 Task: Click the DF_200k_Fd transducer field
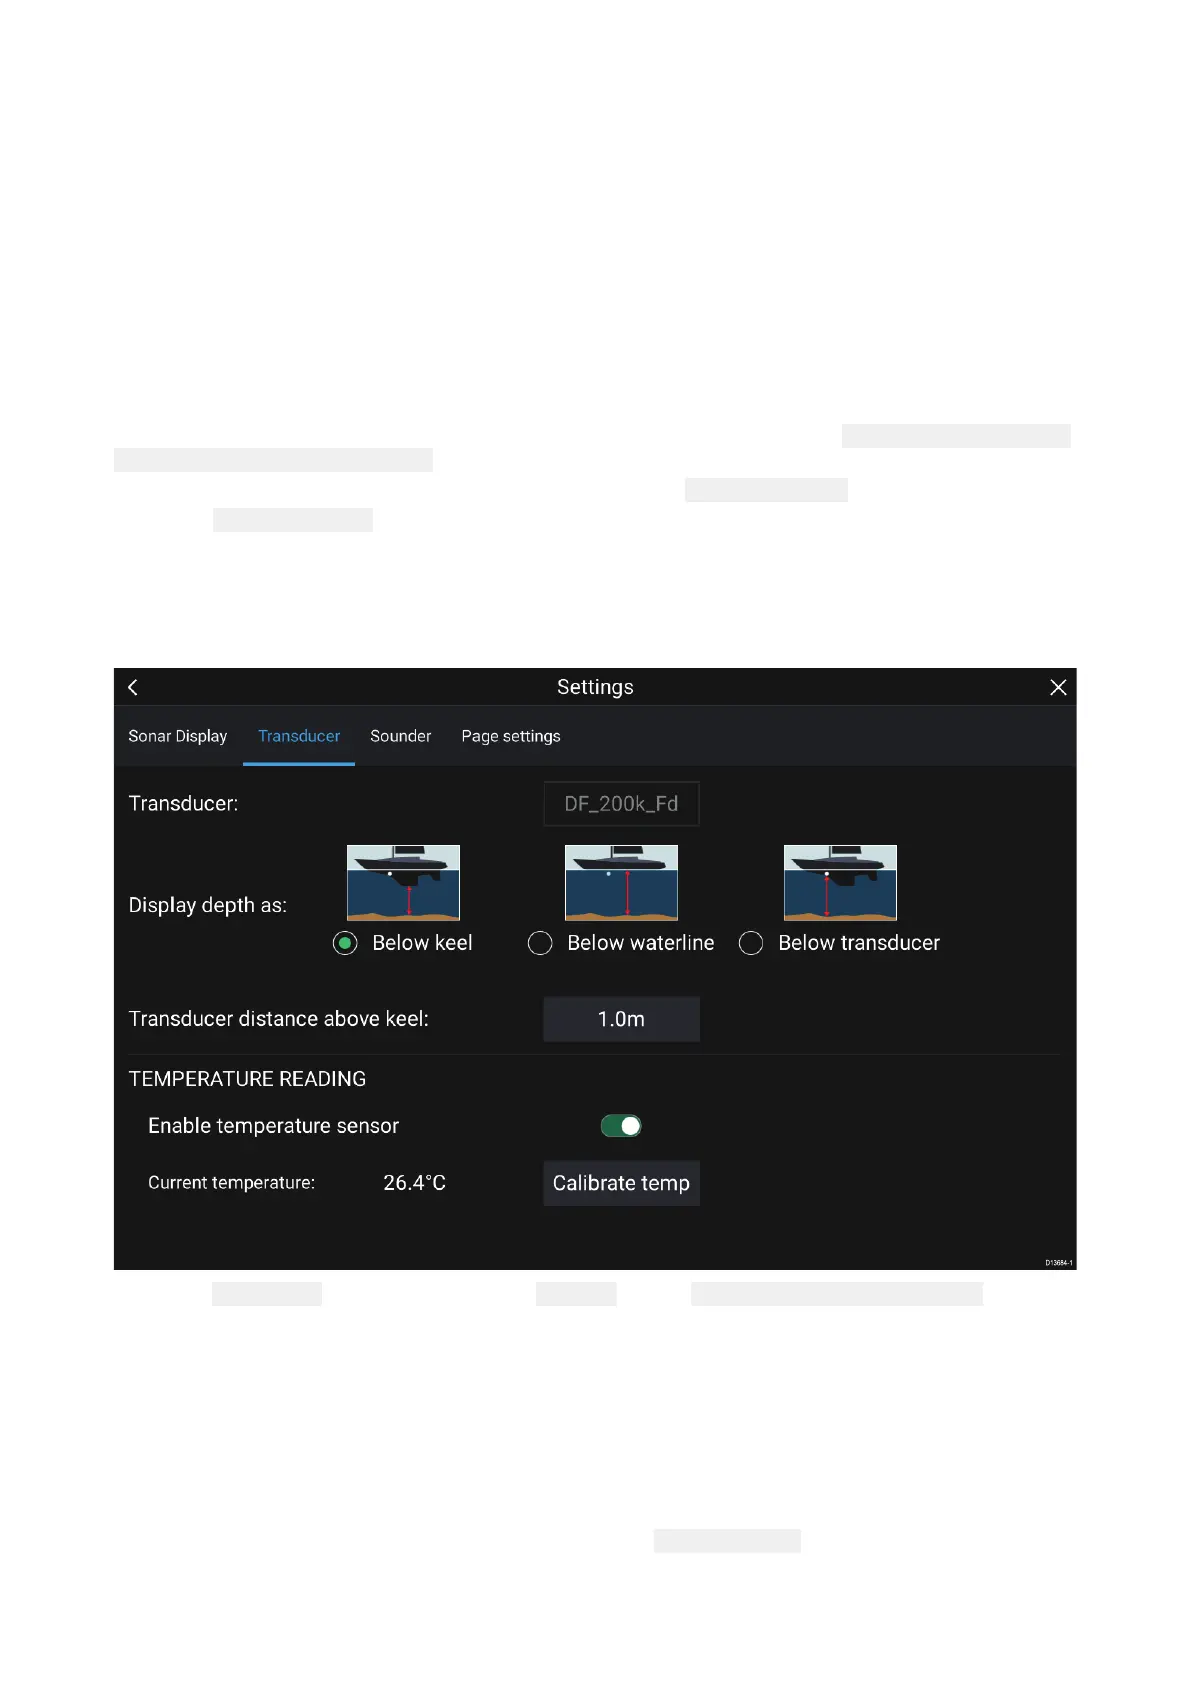pos(621,804)
